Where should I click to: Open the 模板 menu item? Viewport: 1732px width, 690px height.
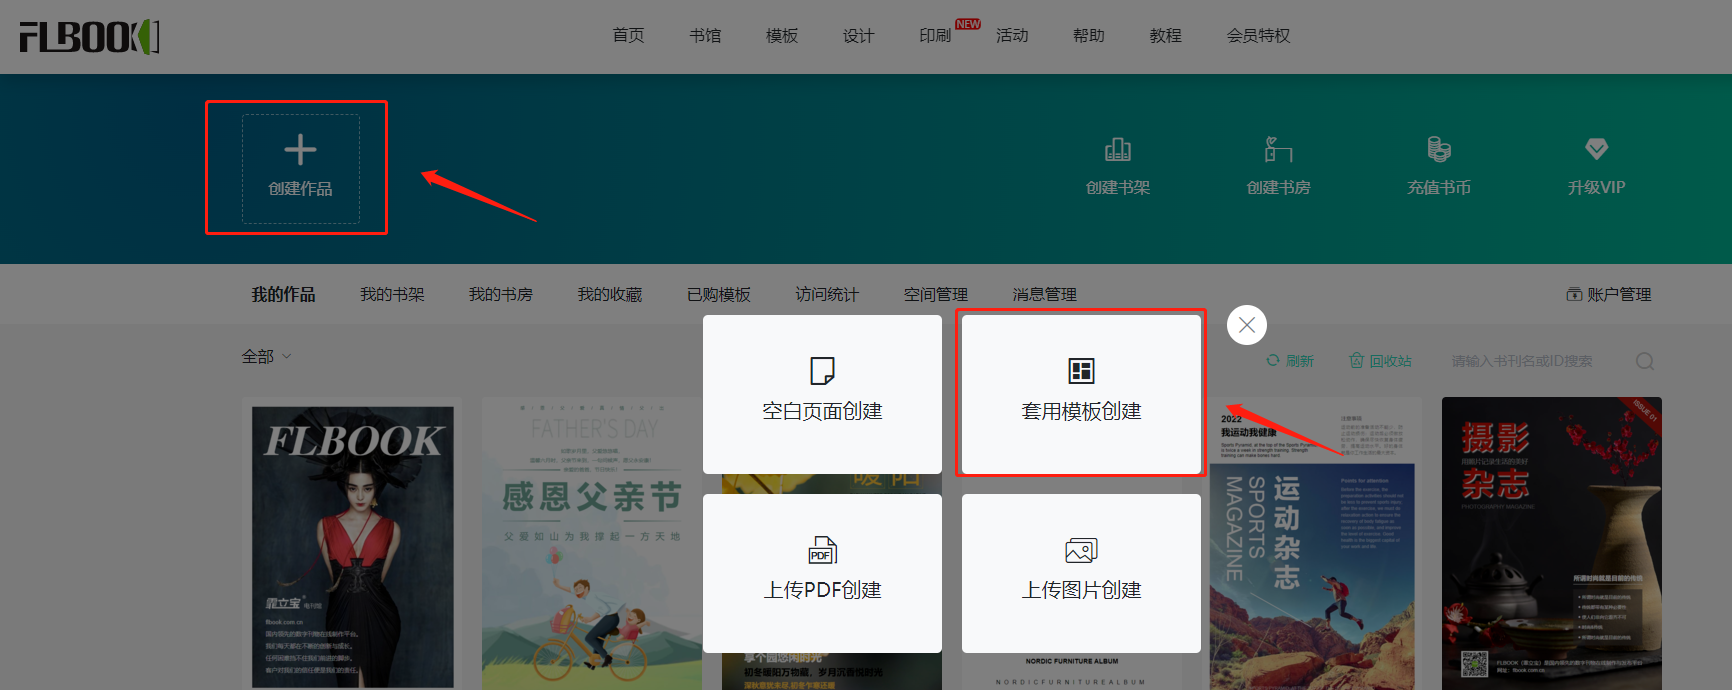(782, 35)
